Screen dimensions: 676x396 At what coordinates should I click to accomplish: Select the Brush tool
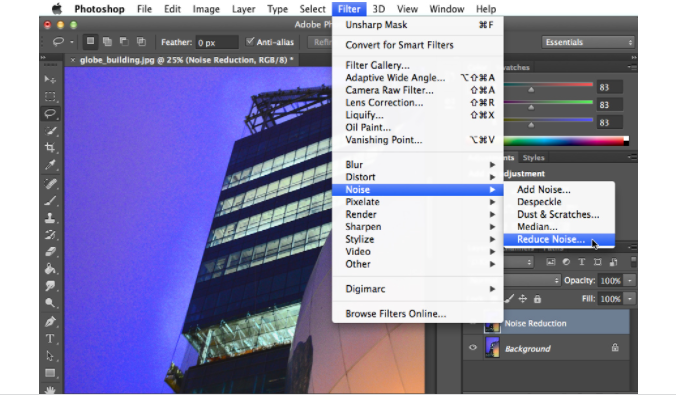(50, 200)
